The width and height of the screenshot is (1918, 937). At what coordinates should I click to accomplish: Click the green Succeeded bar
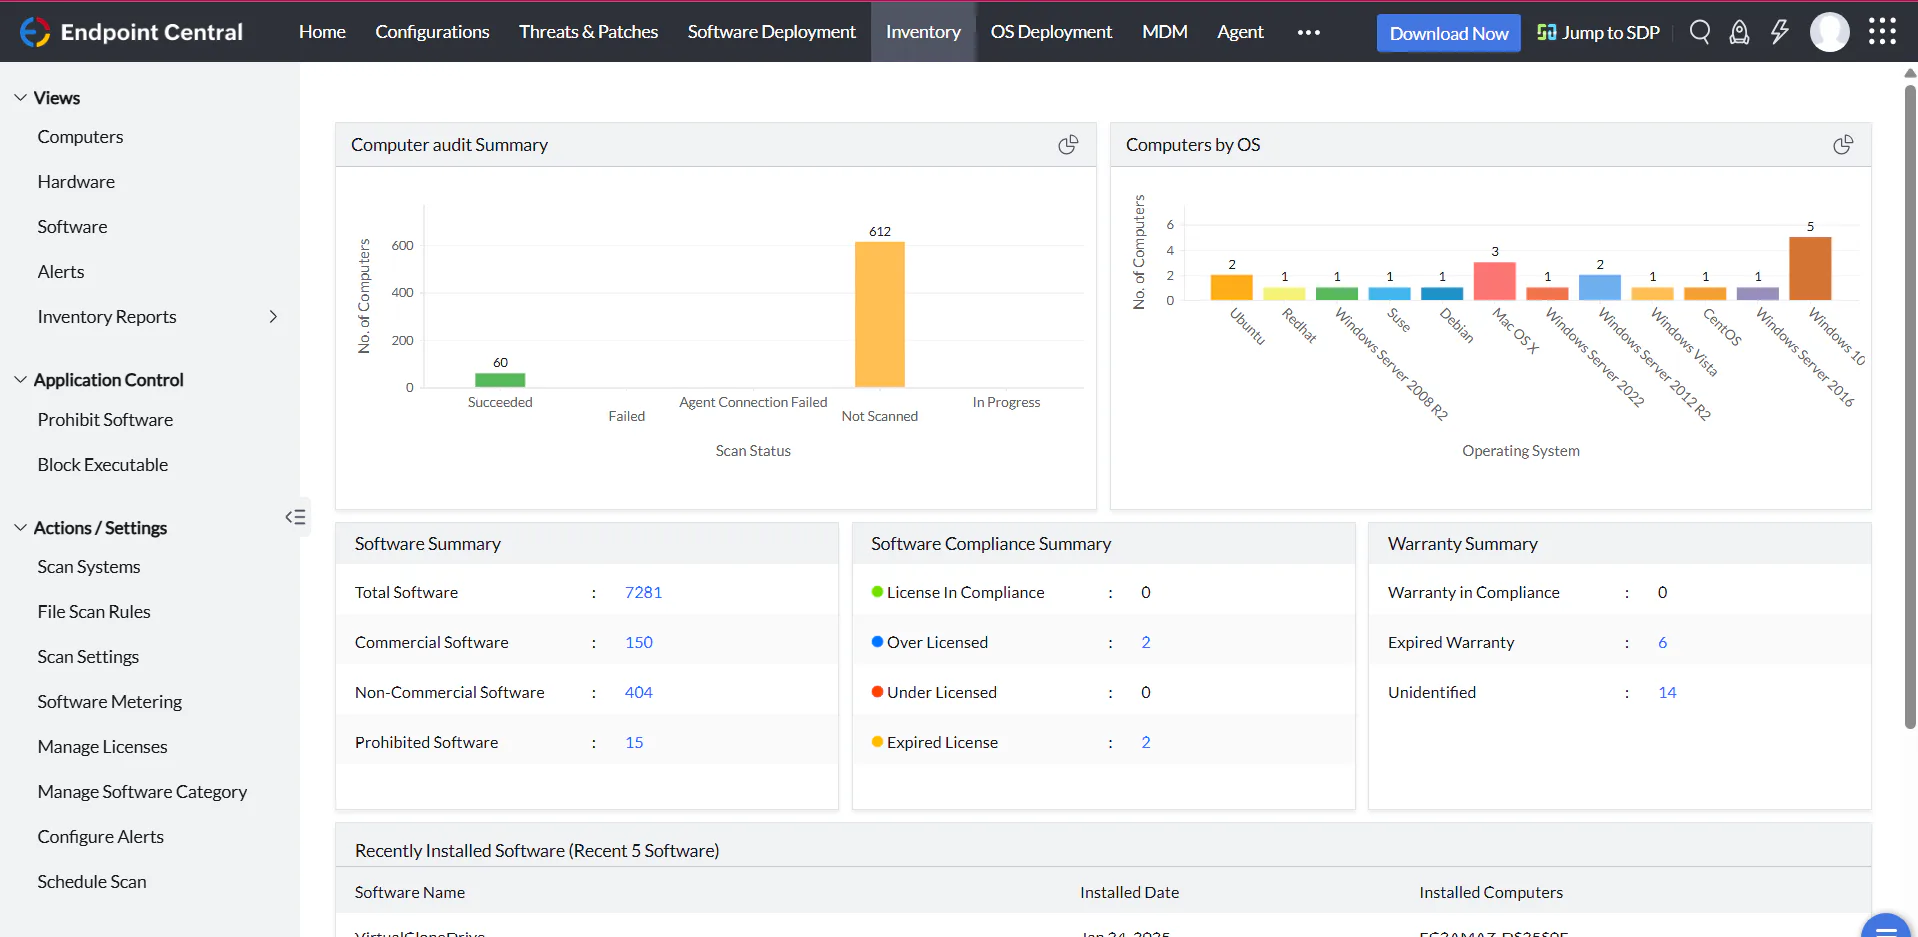point(500,380)
